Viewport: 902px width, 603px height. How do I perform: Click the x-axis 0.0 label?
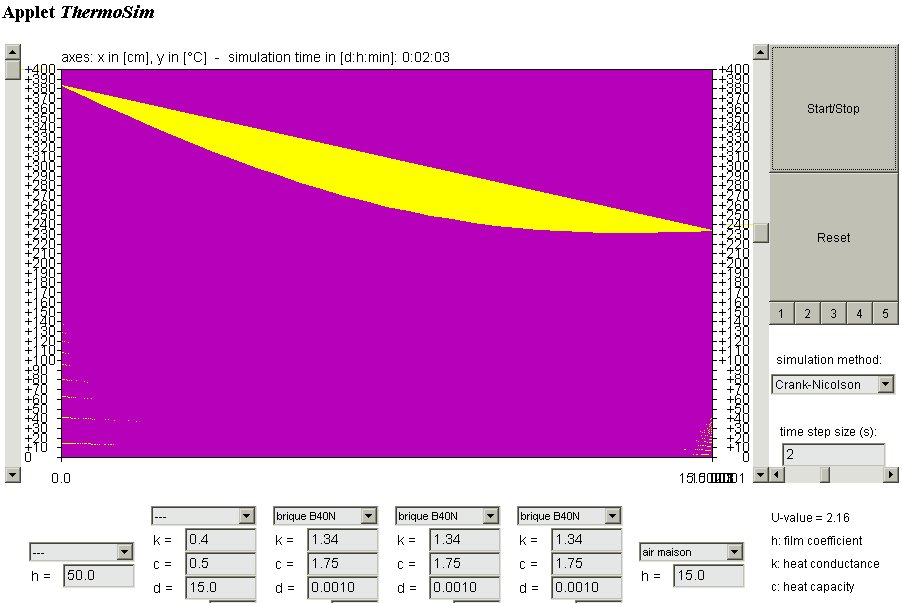(x=61, y=478)
